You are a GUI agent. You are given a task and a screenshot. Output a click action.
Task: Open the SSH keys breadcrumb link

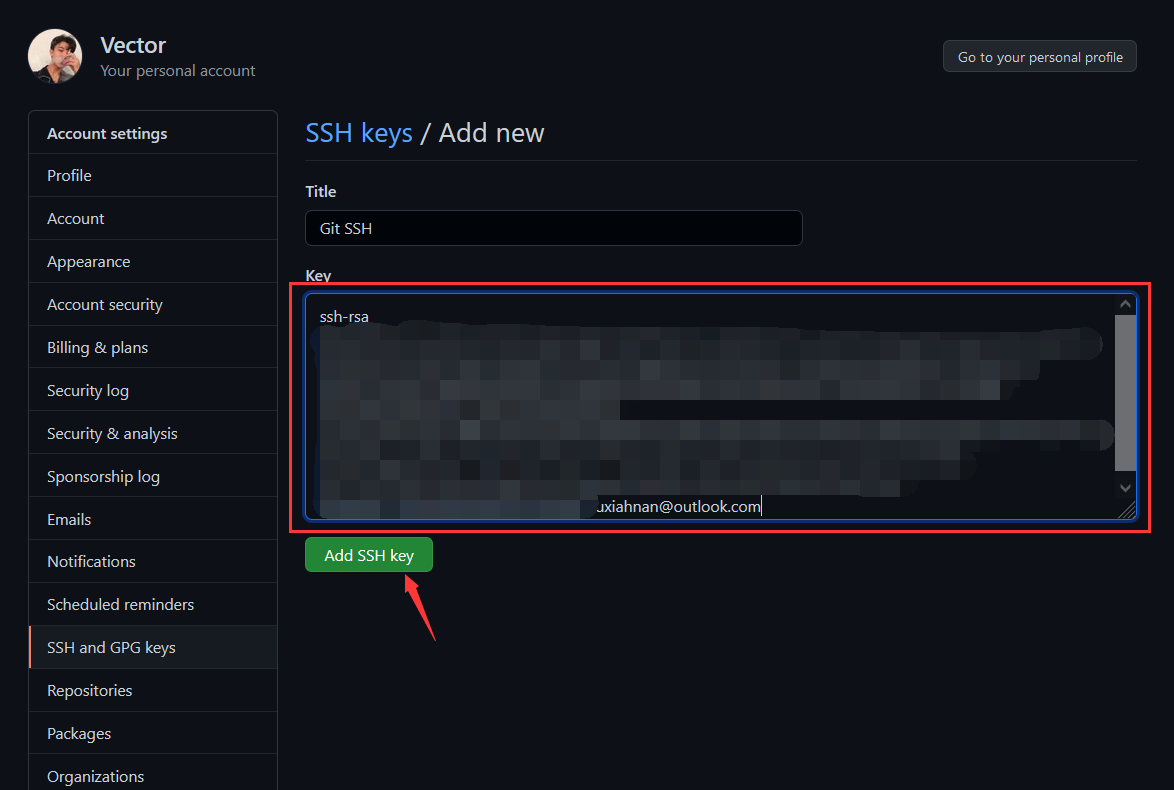359,133
